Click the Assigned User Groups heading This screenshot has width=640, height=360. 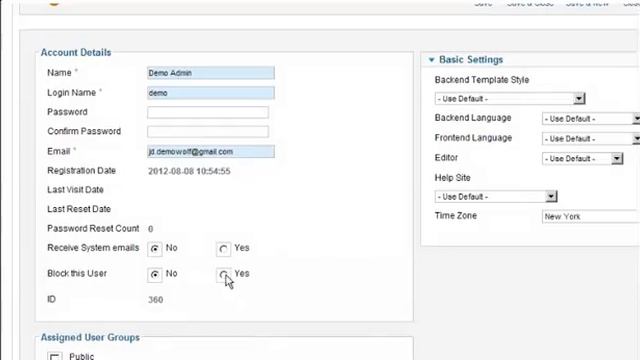tap(90, 338)
